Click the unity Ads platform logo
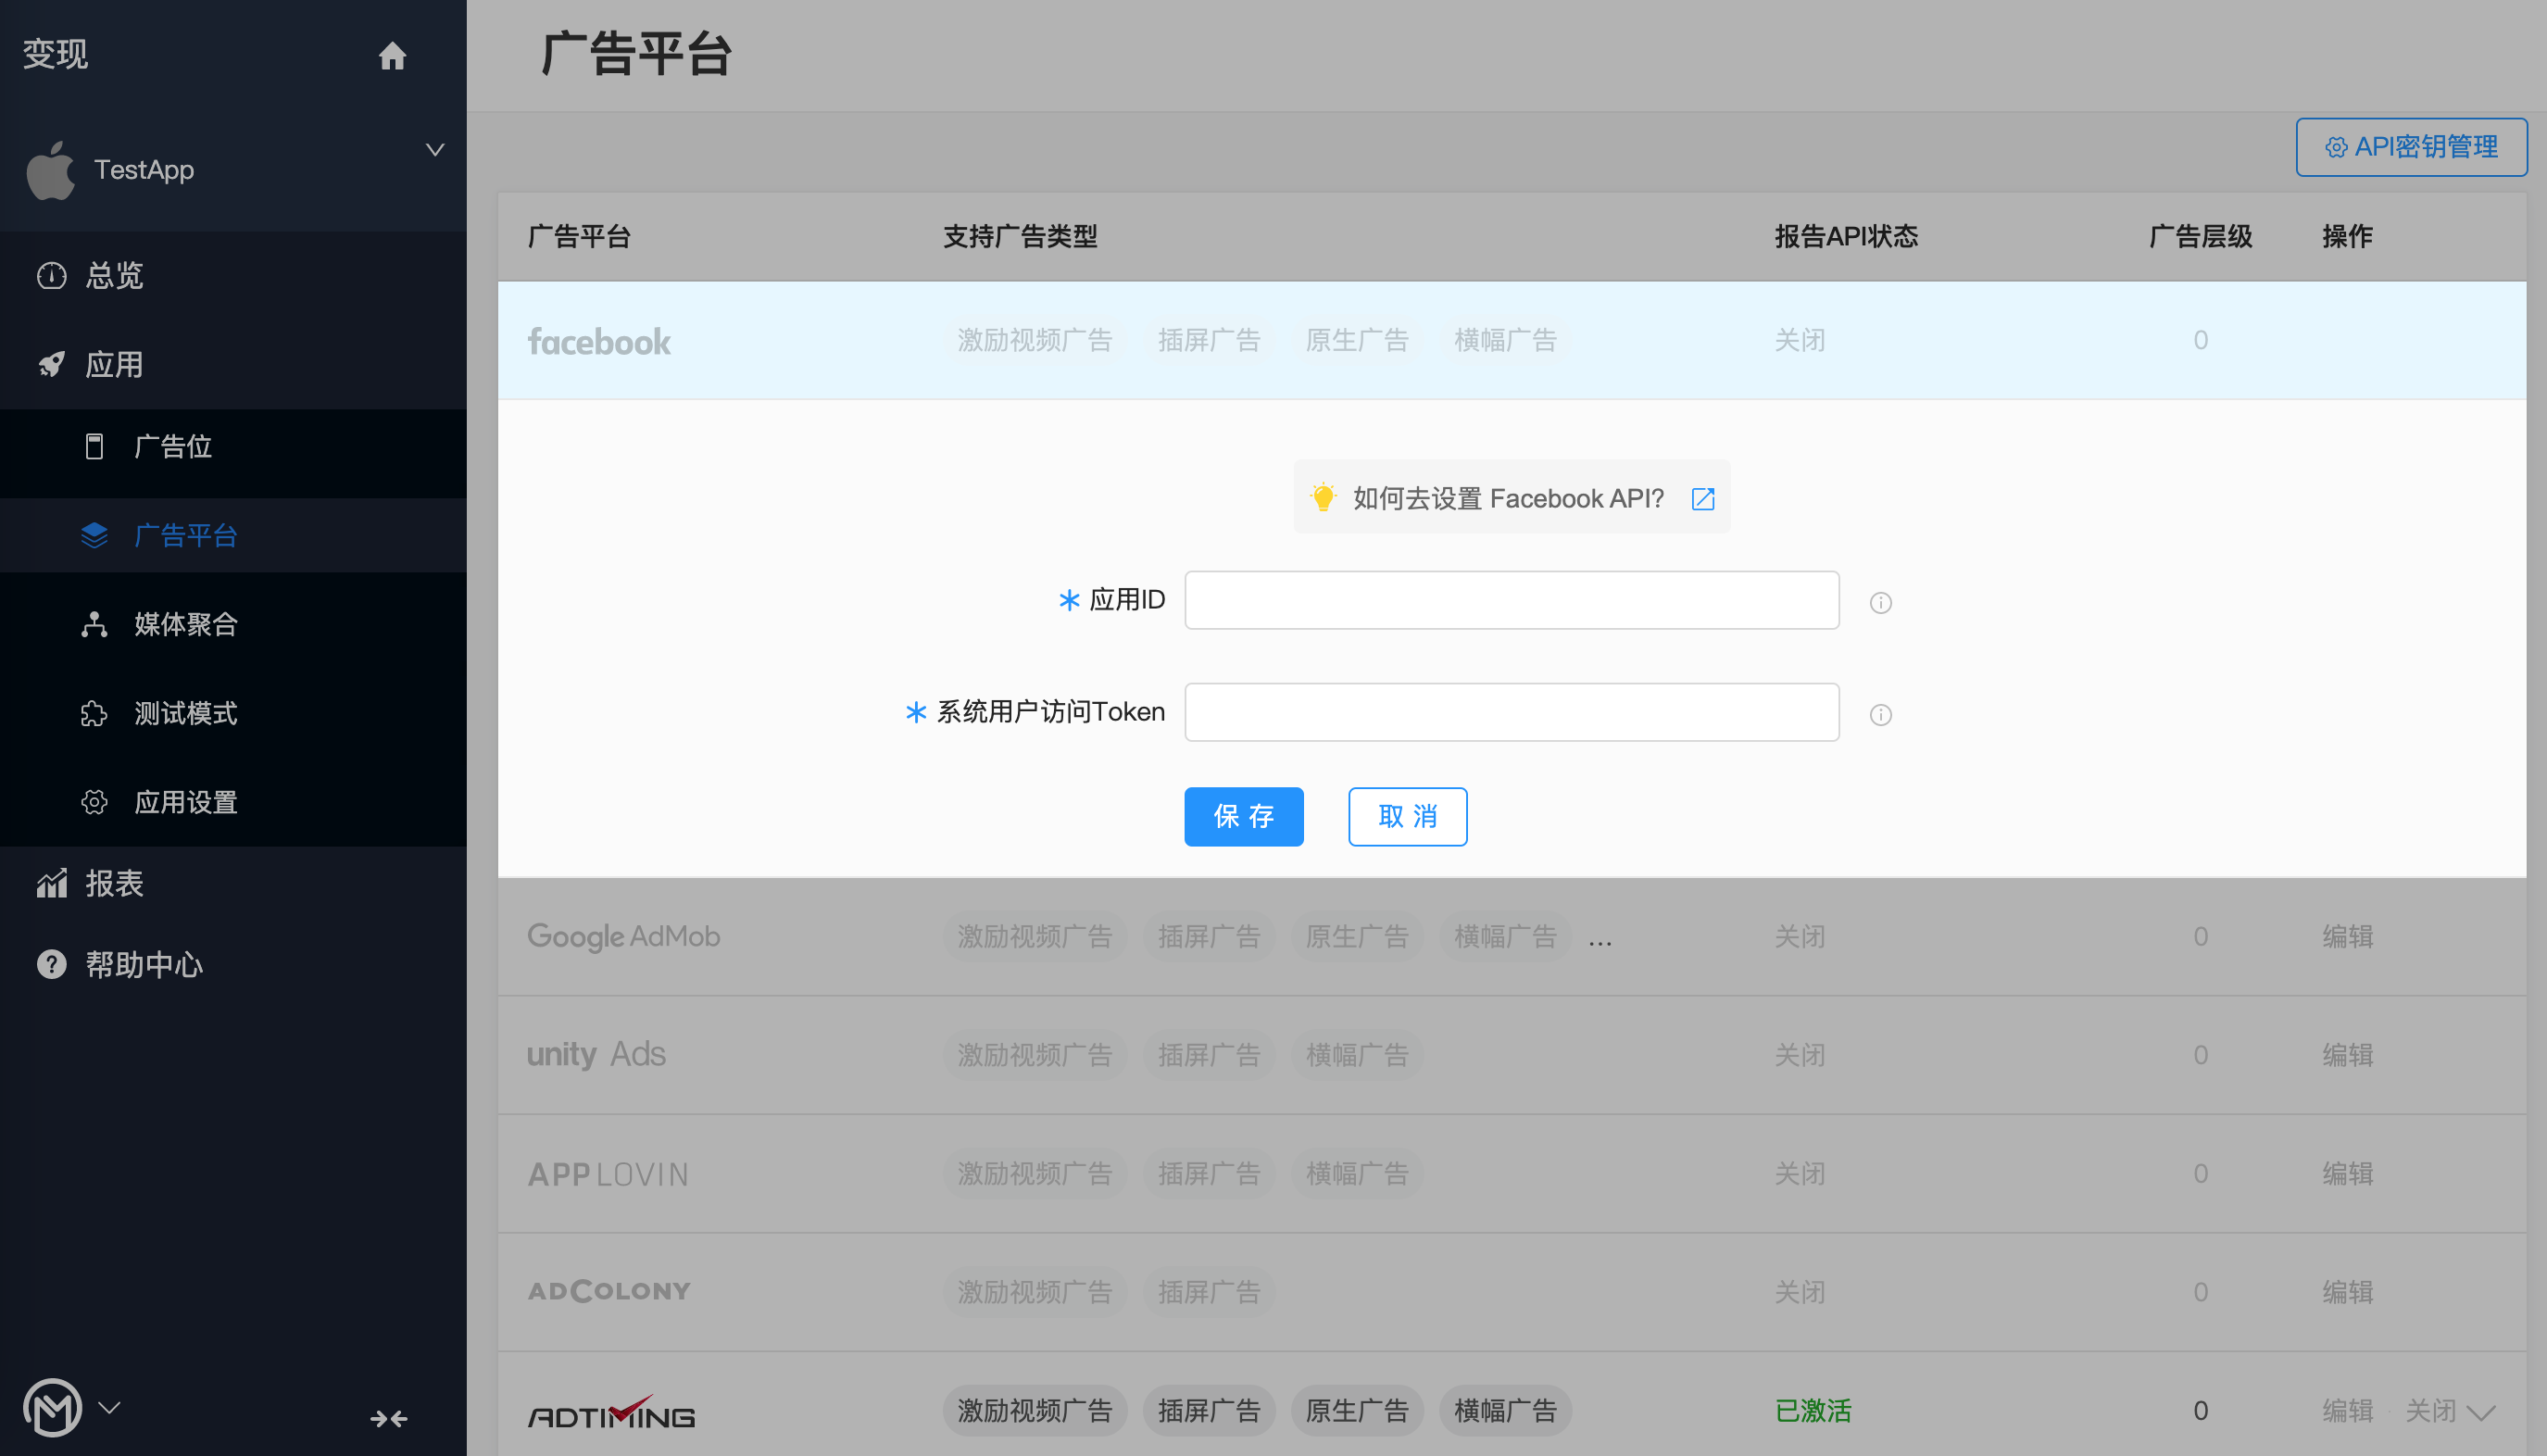This screenshot has height=1456, width=2547. click(596, 1054)
